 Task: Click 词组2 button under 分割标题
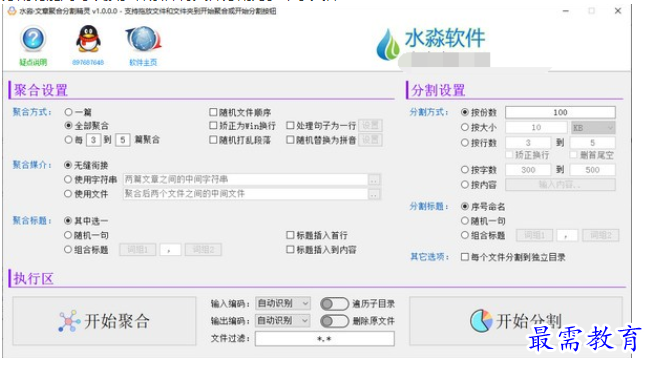[x=601, y=235]
